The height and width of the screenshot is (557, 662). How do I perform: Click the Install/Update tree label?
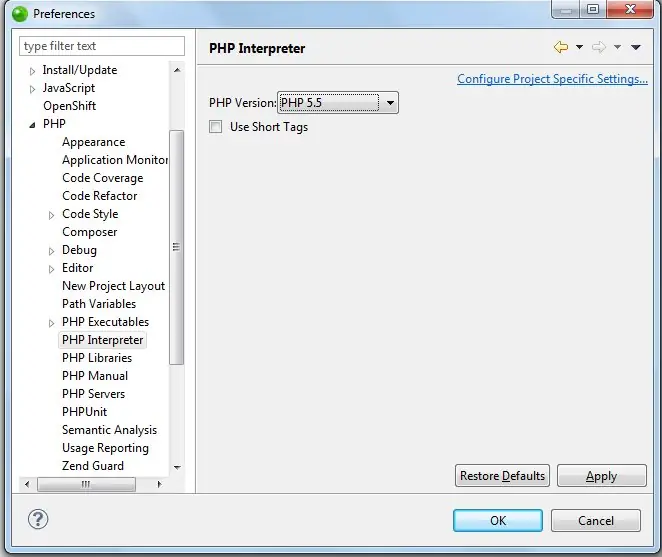(80, 70)
